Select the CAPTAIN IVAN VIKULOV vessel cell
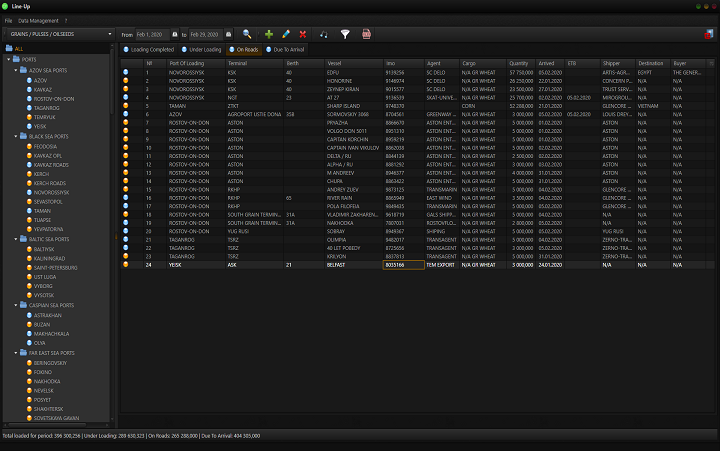The height and width of the screenshot is (451, 720). tap(354, 148)
